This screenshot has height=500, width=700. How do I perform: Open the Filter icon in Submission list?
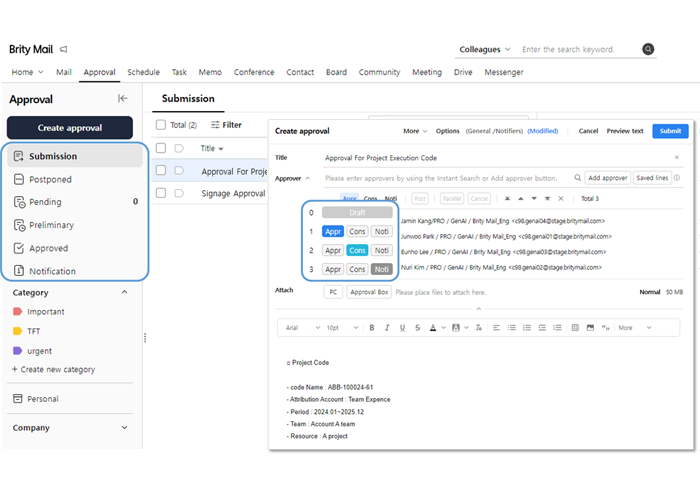click(226, 125)
